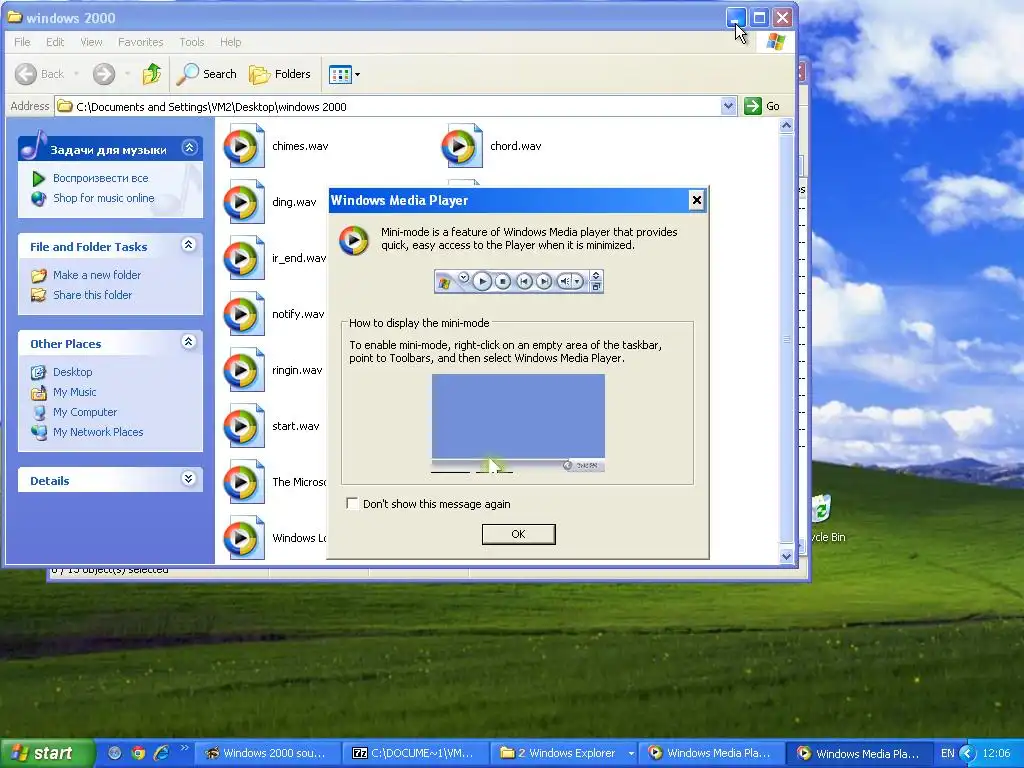Screen dimensions: 1024x768
Task: Click Share this folder link
Action: click(x=92, y=295)
